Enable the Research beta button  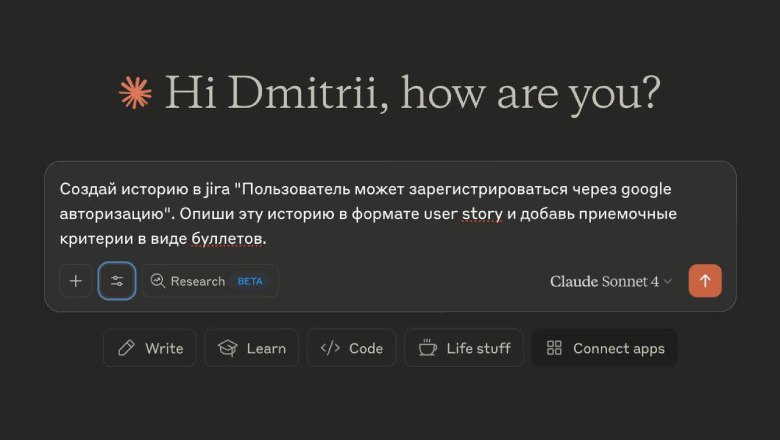coord(210,281)
